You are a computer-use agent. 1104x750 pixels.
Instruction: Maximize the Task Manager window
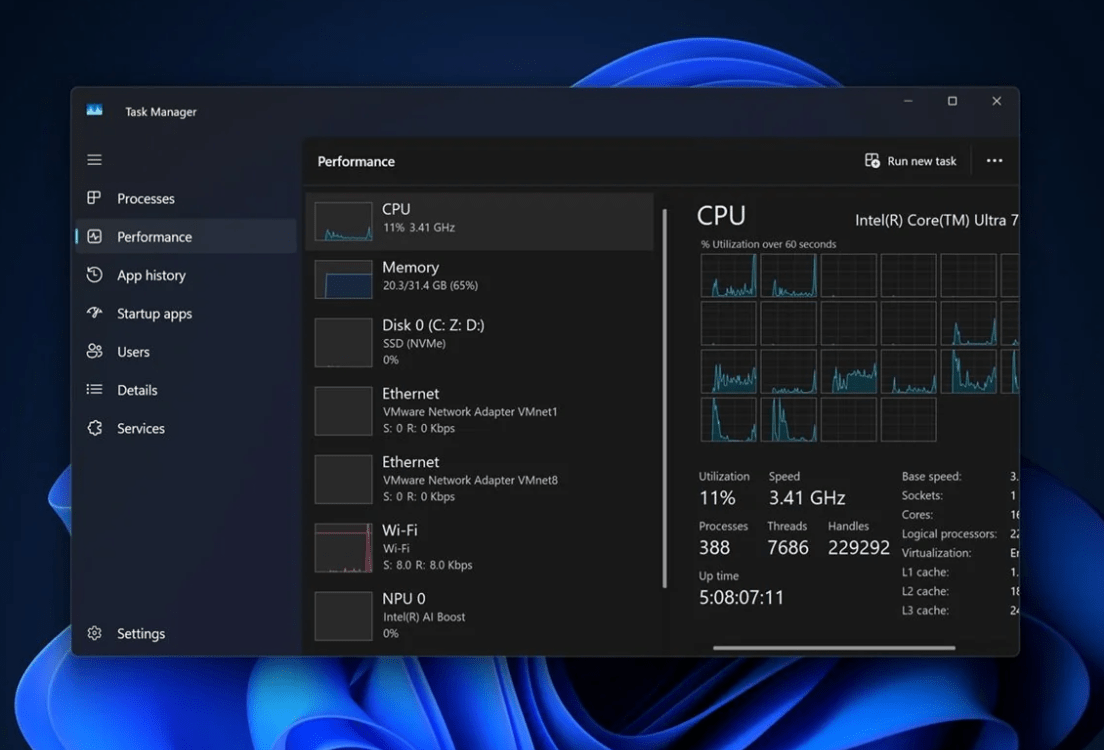pyautogui.click(x=952, y=101)
